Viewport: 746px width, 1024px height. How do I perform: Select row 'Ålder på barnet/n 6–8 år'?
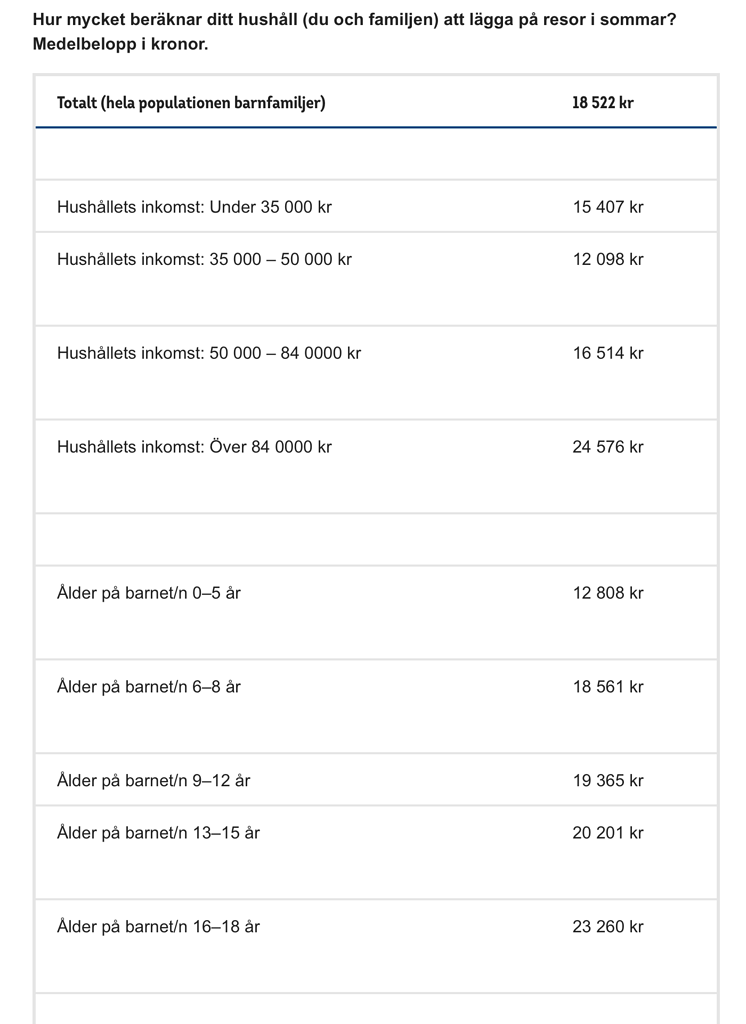coord(149,688)
